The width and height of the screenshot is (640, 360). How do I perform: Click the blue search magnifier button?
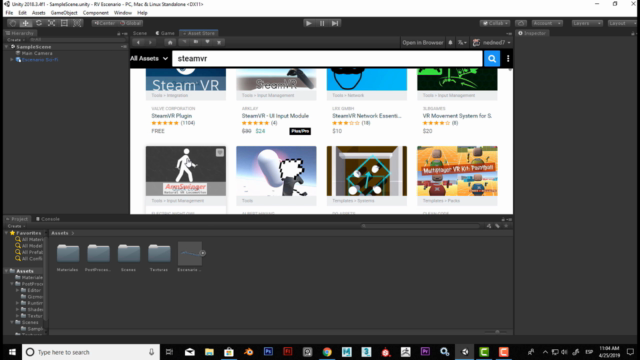492,58
